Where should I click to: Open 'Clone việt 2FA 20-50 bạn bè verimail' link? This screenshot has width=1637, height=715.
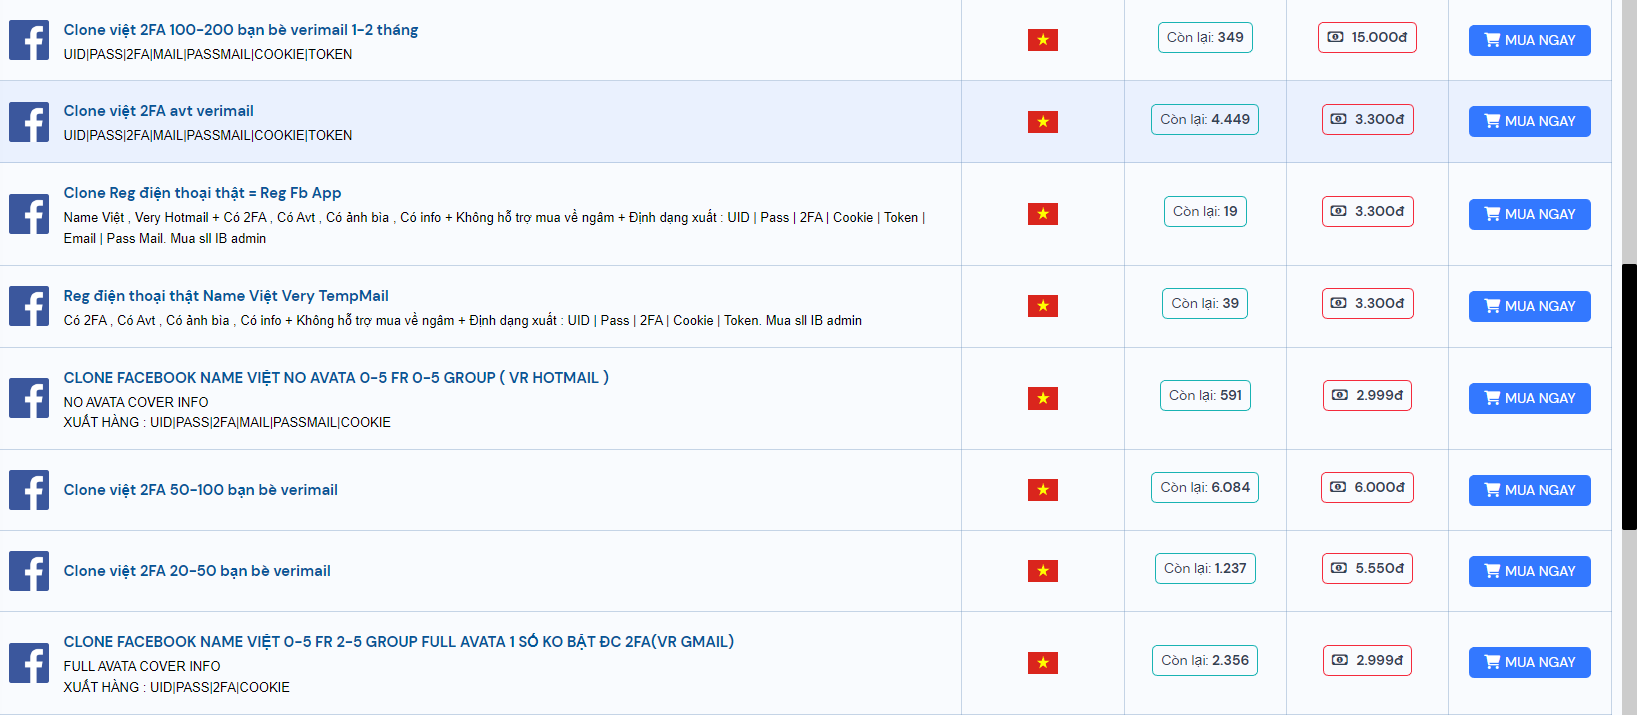coord(197,571)
